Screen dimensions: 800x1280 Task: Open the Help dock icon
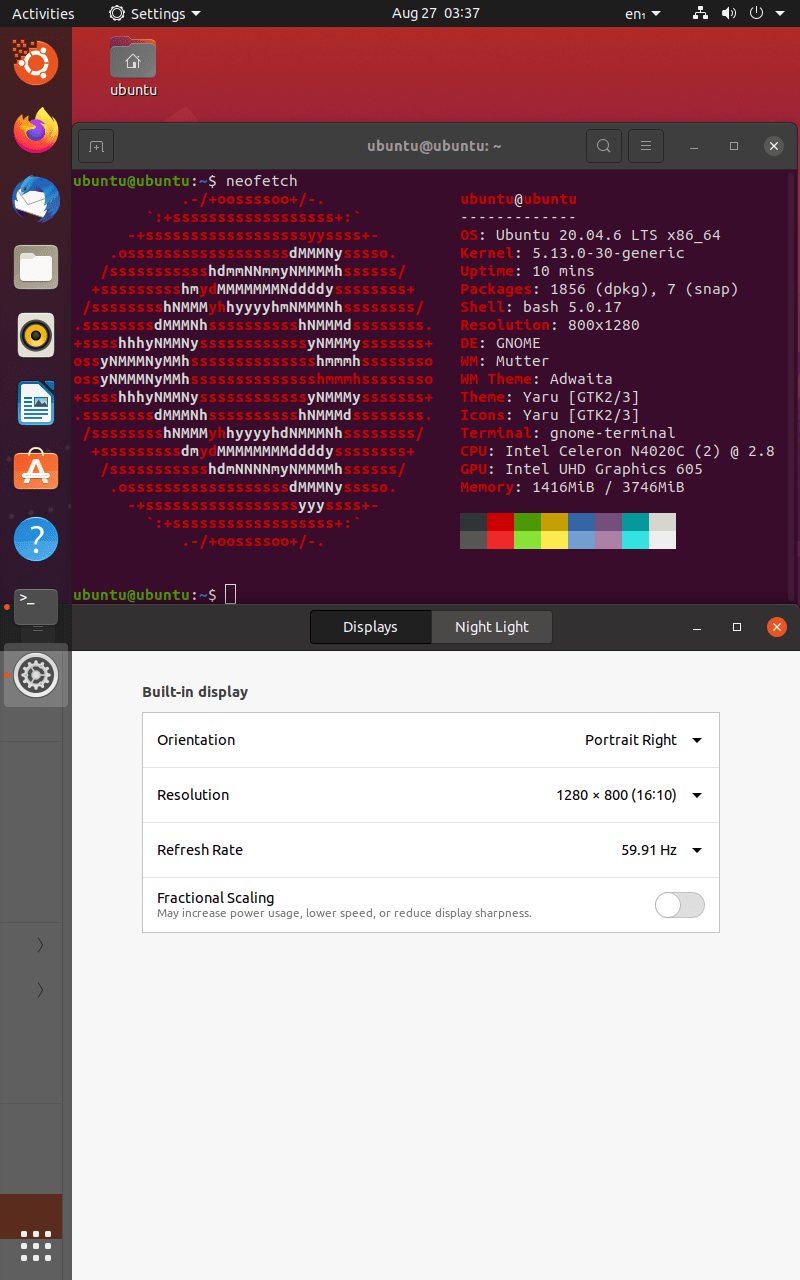tap(35, 540)
